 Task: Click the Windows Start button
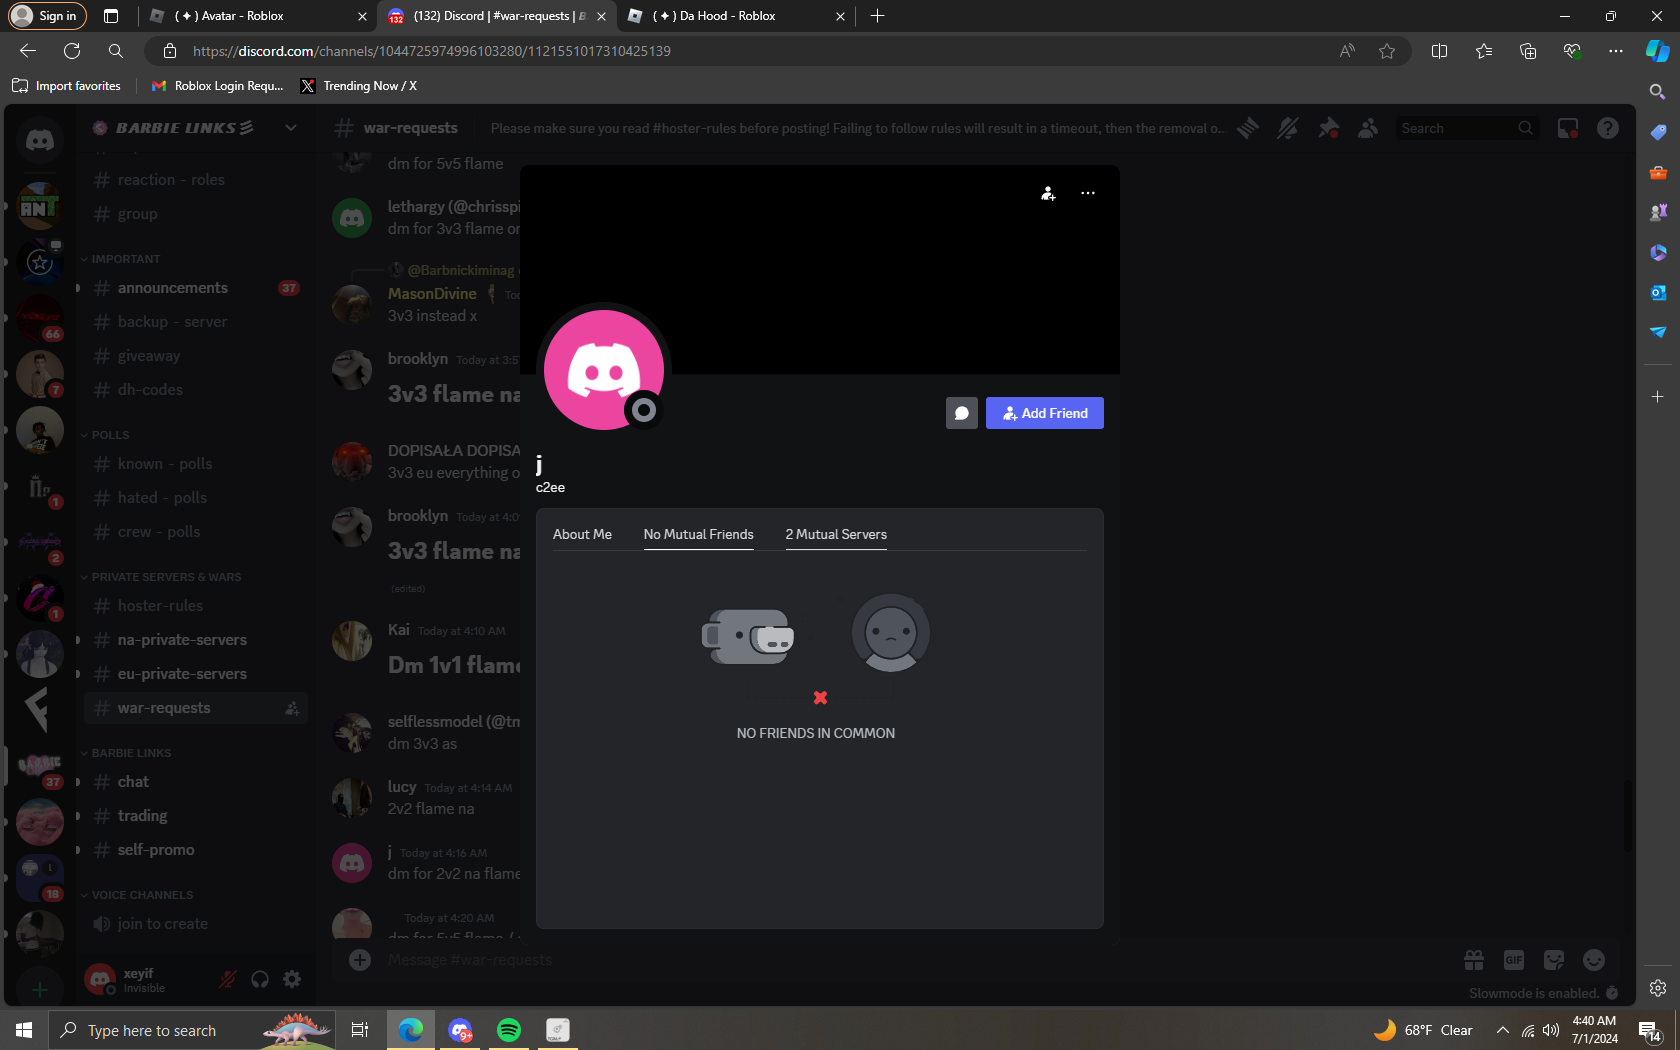[24, 1030]
